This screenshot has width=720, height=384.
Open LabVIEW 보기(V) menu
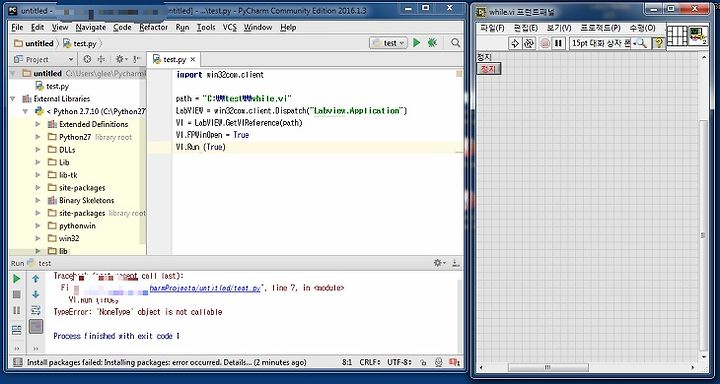click(x=559, y=28)
